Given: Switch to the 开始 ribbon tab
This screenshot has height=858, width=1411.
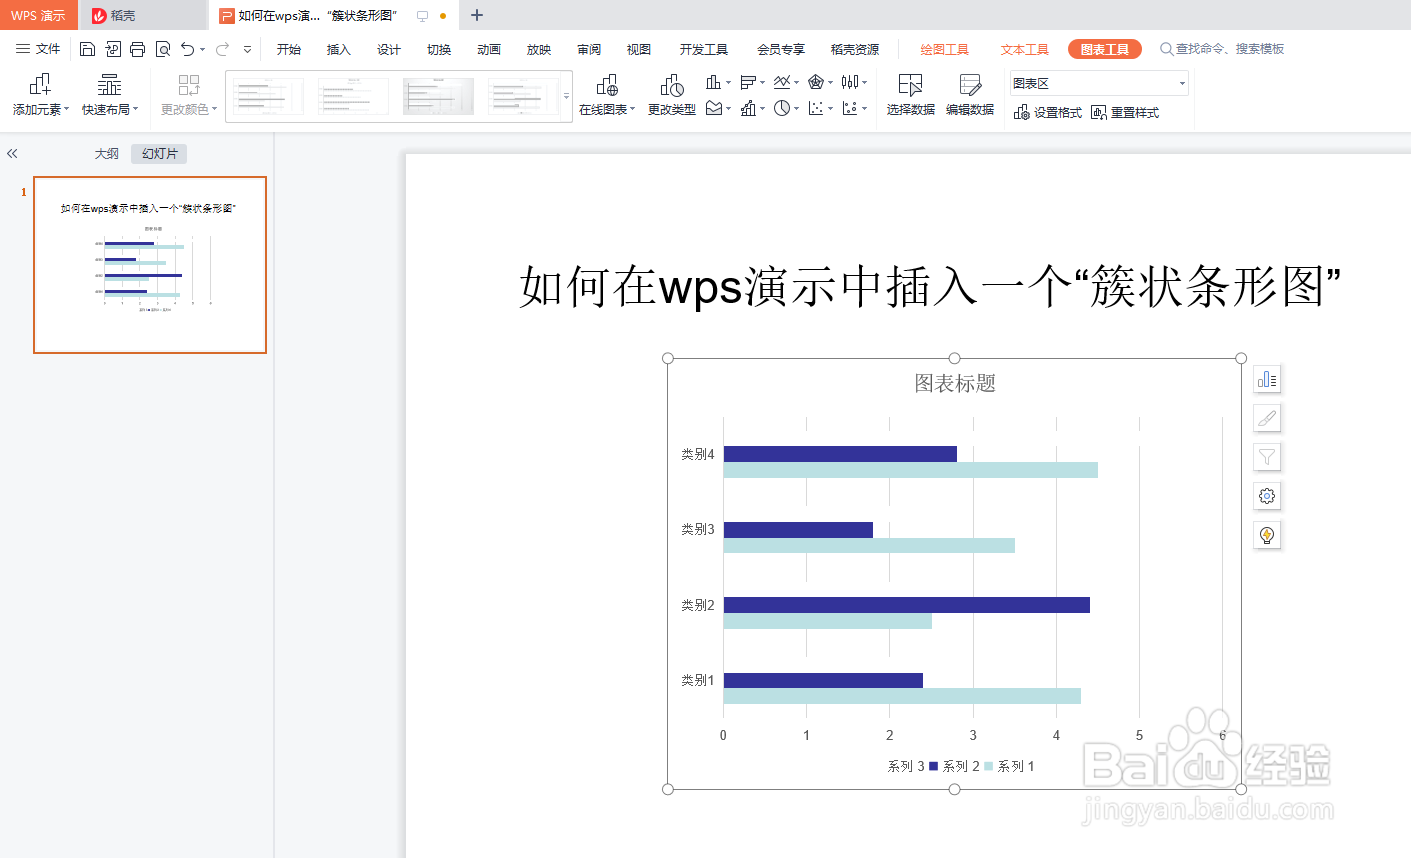Looking at the screenshot, I should pos(289,49).
